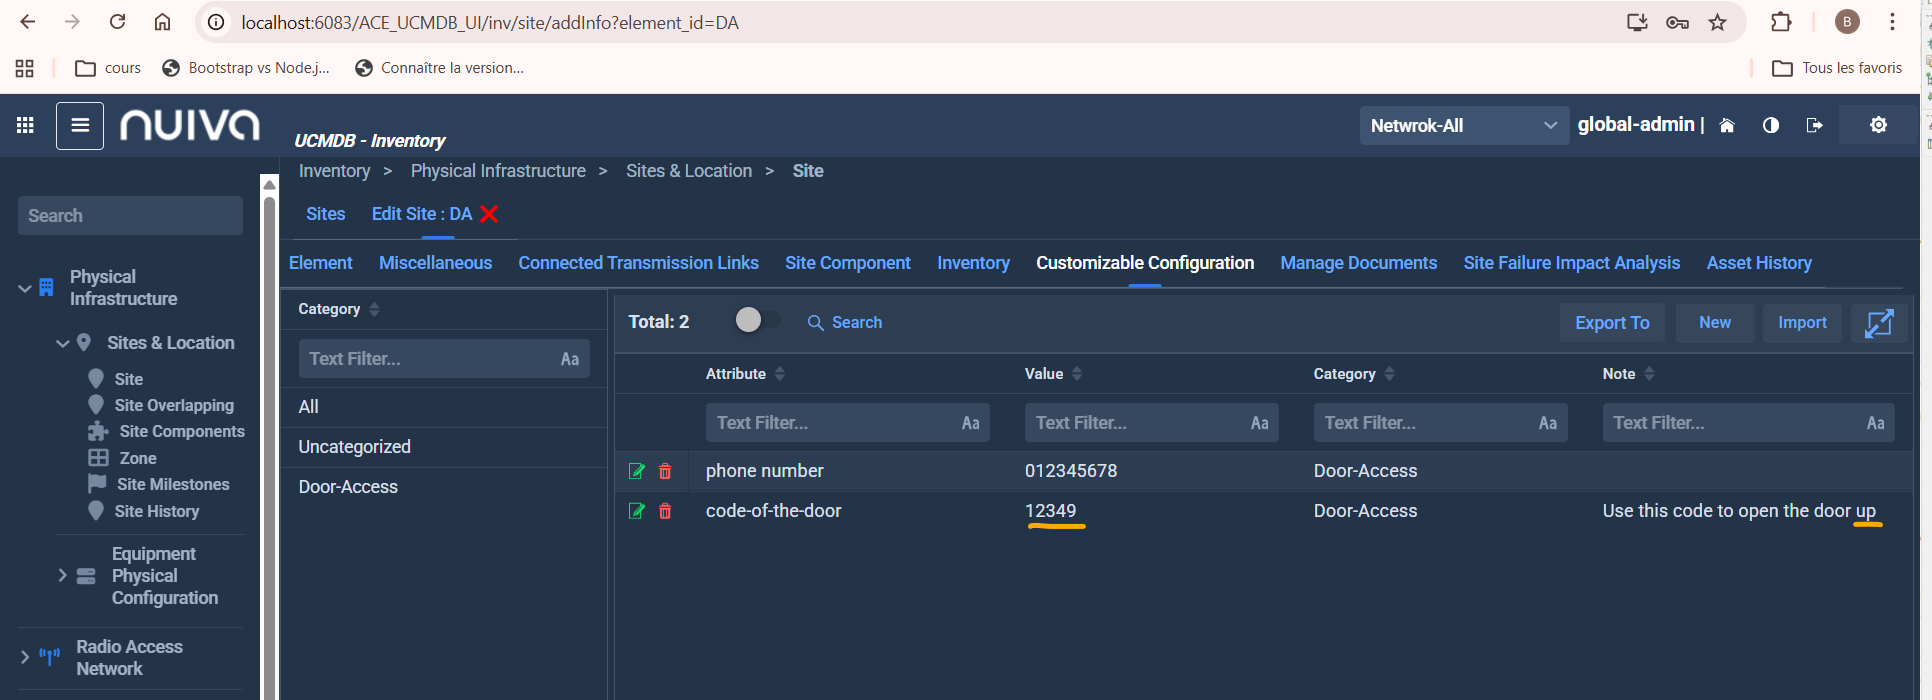Open the apps grid launcher icon
The height and width of the screenshot is (700, 1932).
(26, 125)
